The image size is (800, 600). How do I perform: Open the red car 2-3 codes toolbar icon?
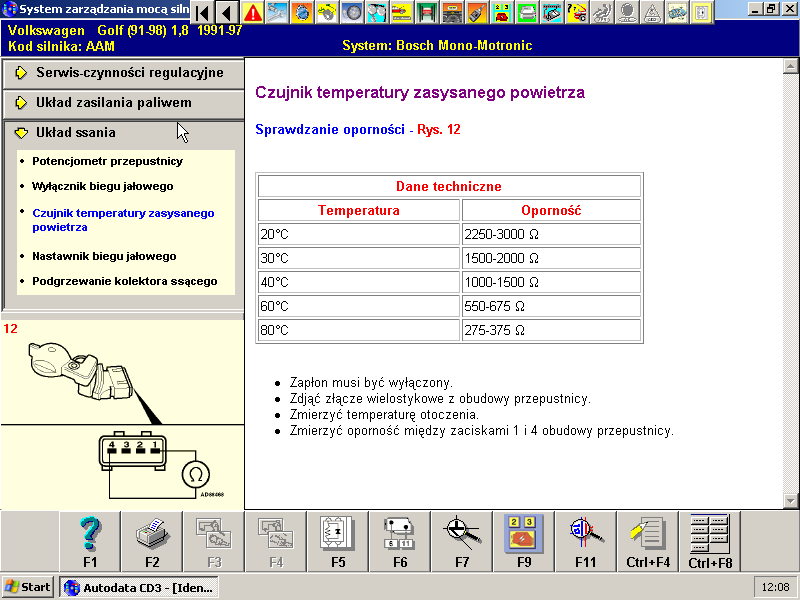point(502,13)
